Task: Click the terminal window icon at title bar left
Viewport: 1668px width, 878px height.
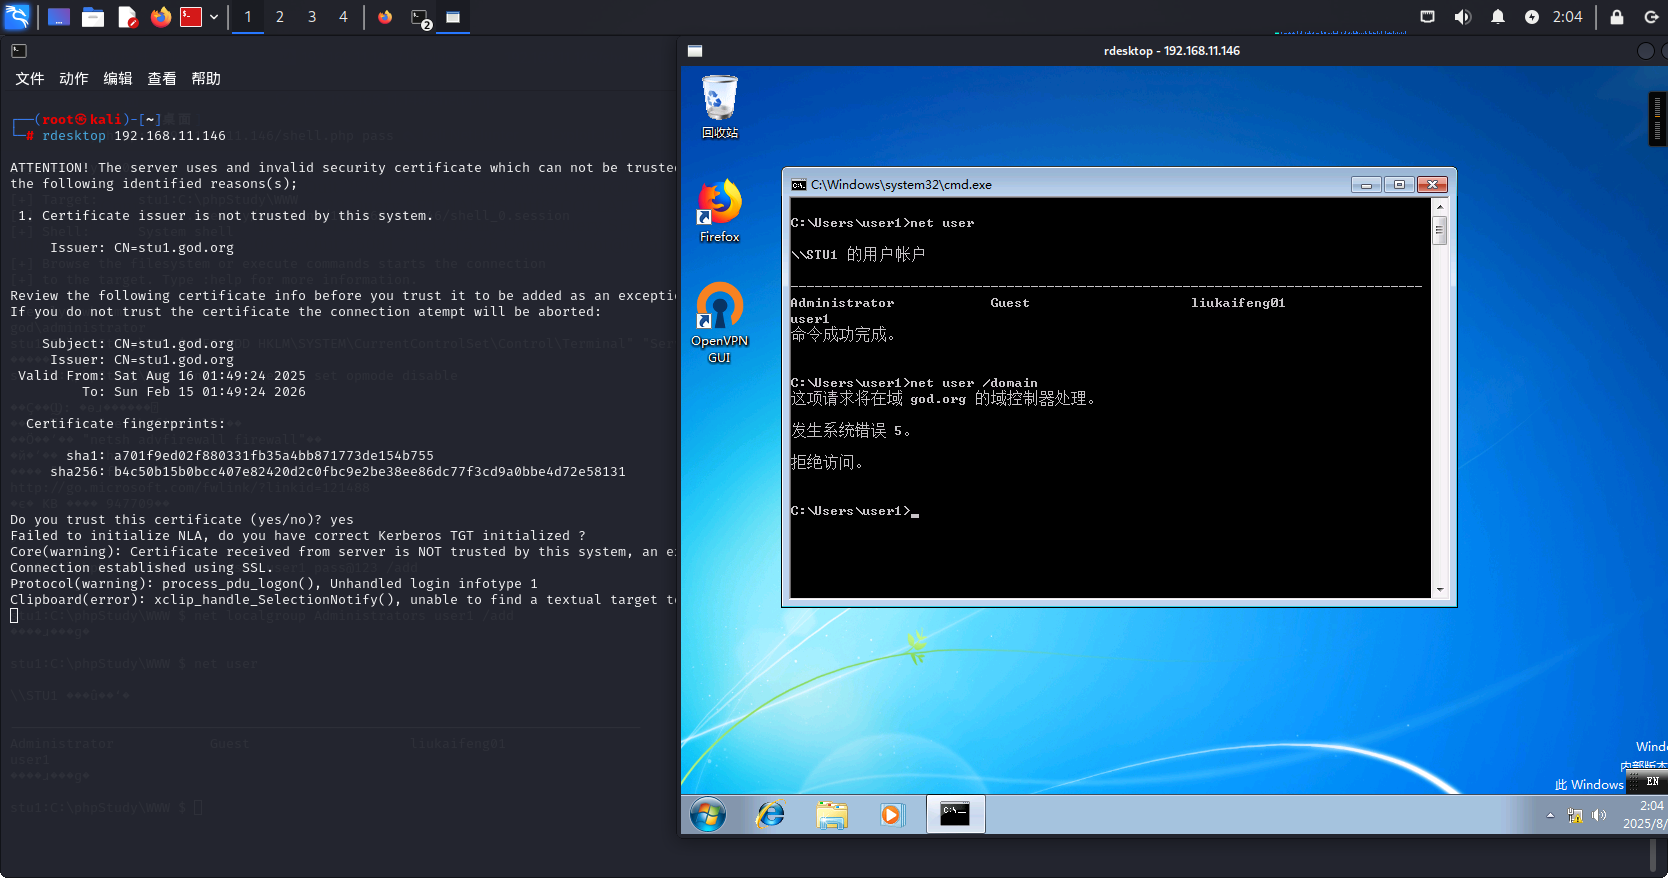Action: click(x=18, y=50)
